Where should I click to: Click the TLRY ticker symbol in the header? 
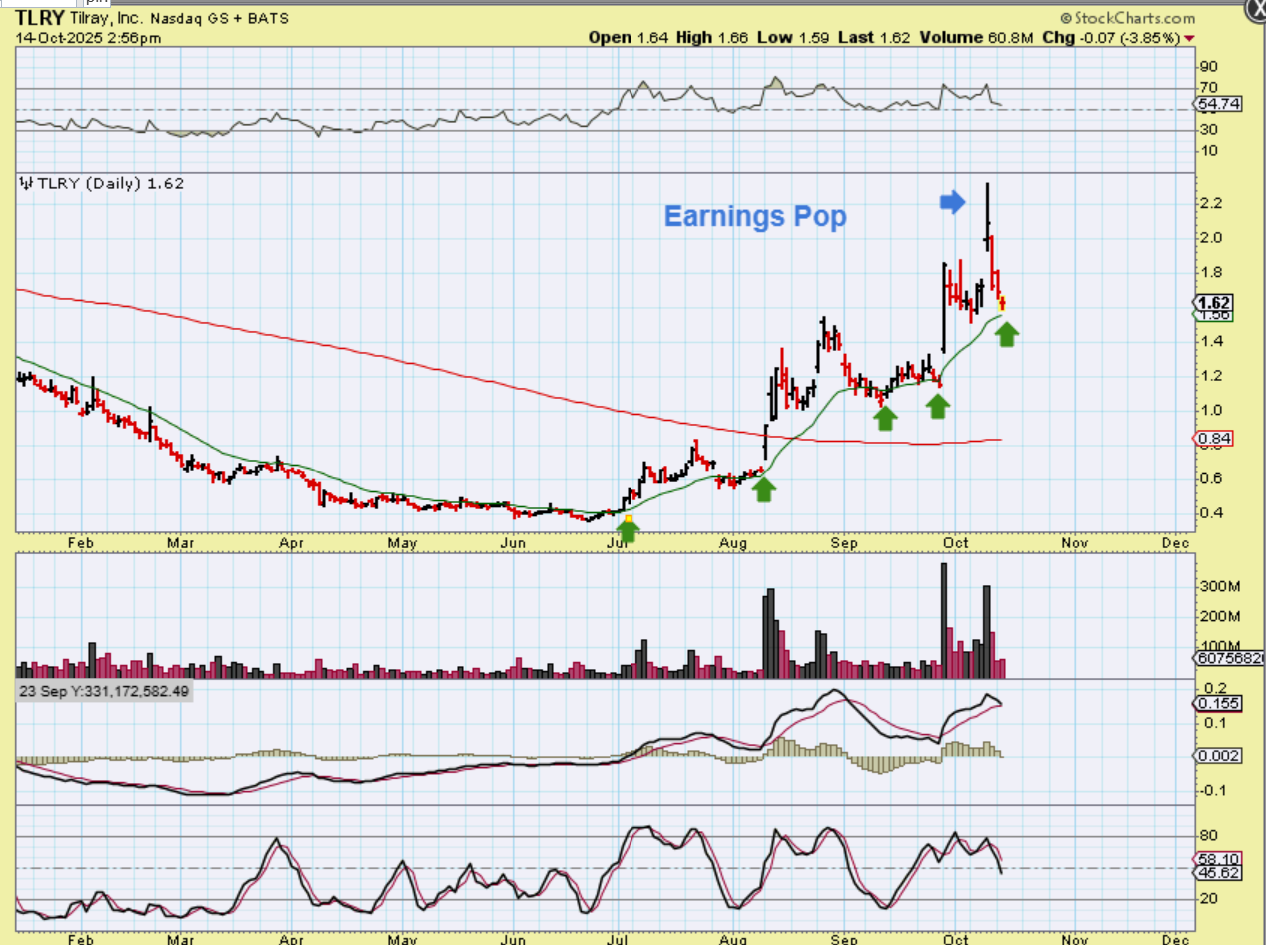tap(40, 18)
